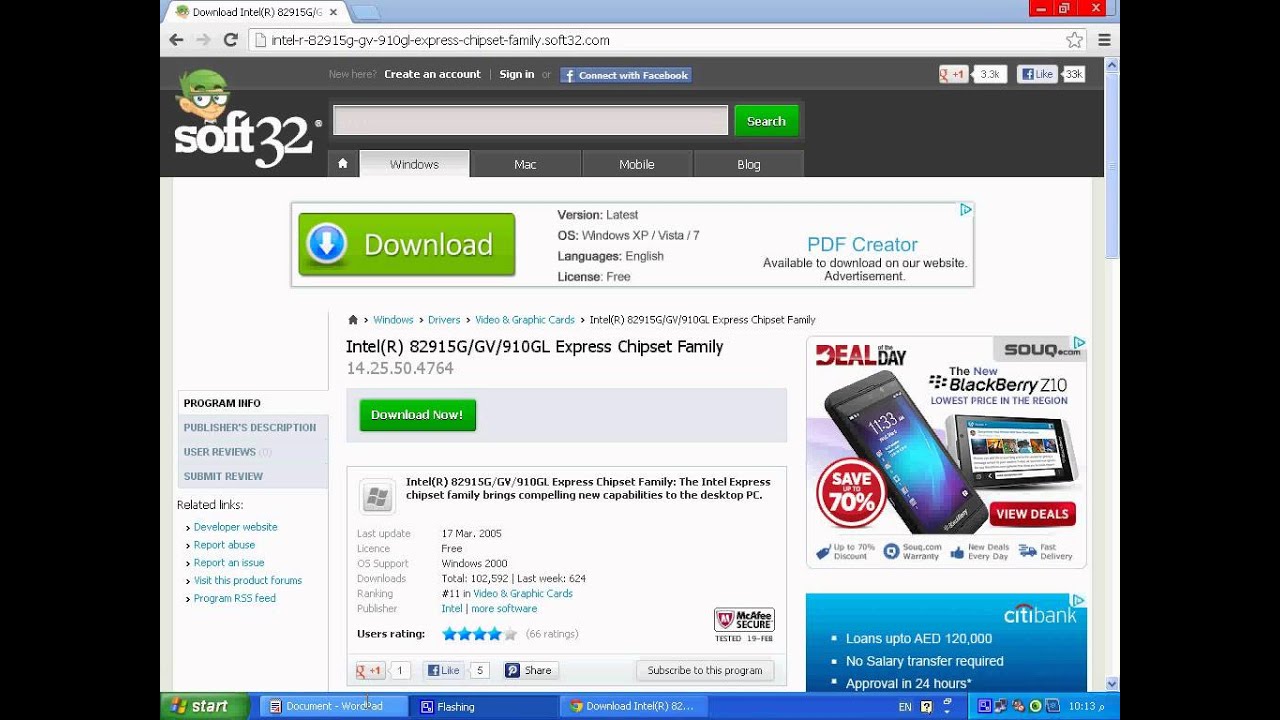This screenshot has height=720, width=1280.
Task: Go to soft32 home icon tab
Action: click(x=342, y=164)
